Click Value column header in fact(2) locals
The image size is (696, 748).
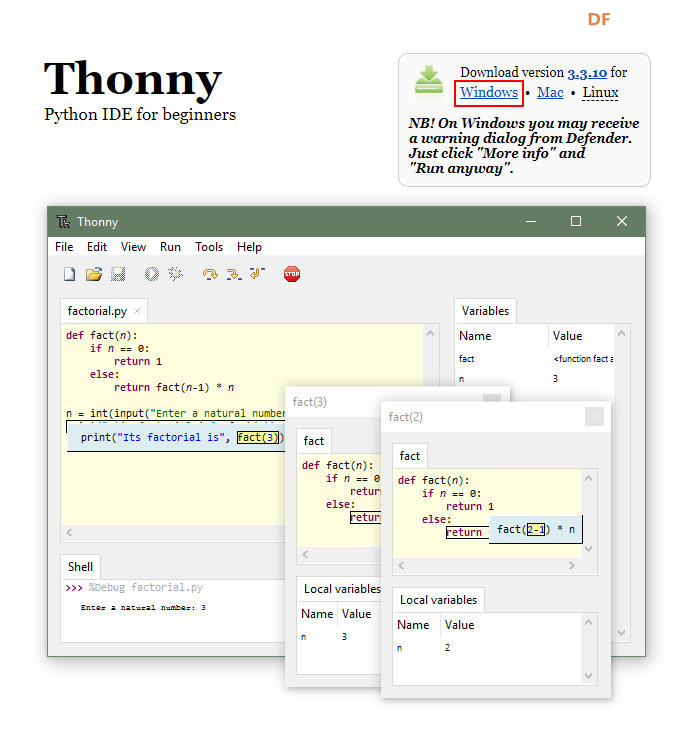coord(511,625)
